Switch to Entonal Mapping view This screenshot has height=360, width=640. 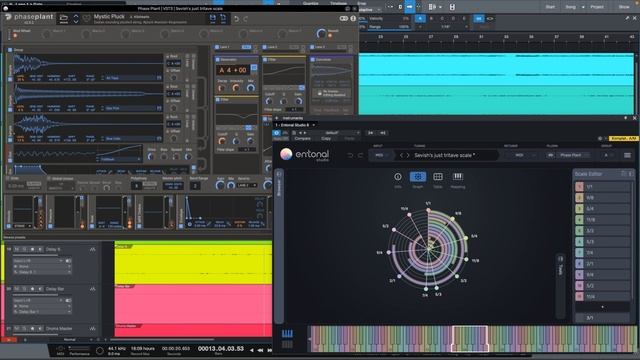(458, 177)
